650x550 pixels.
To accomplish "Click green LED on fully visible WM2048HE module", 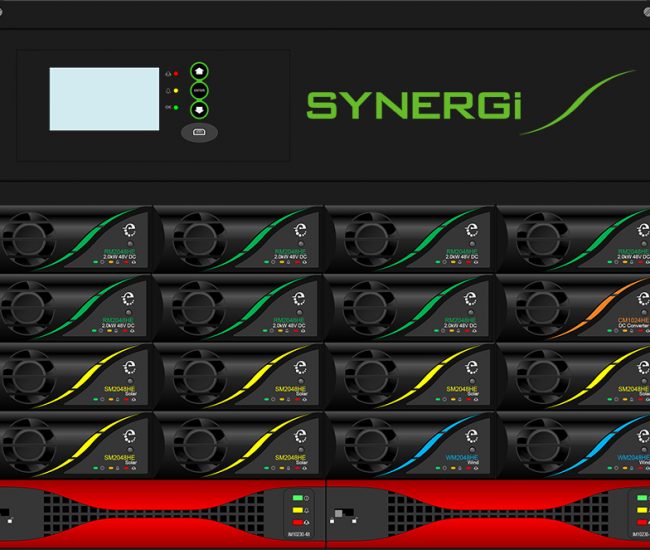I will pyautogui.click(x=438, y=468).
